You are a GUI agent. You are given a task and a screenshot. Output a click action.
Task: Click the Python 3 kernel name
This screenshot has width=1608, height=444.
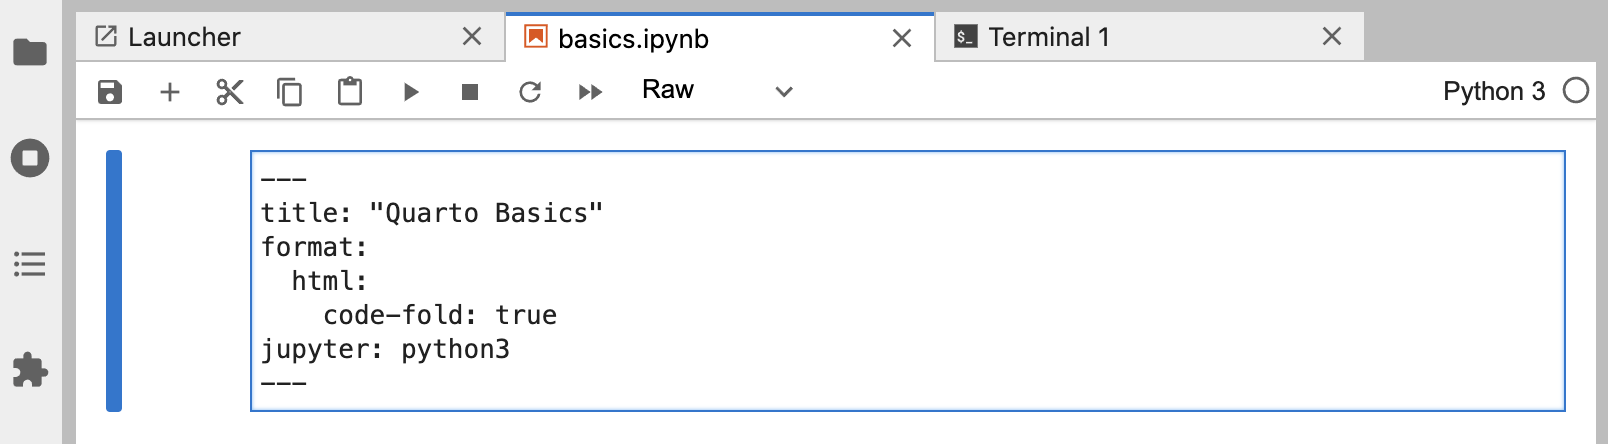click(1493, 91)
